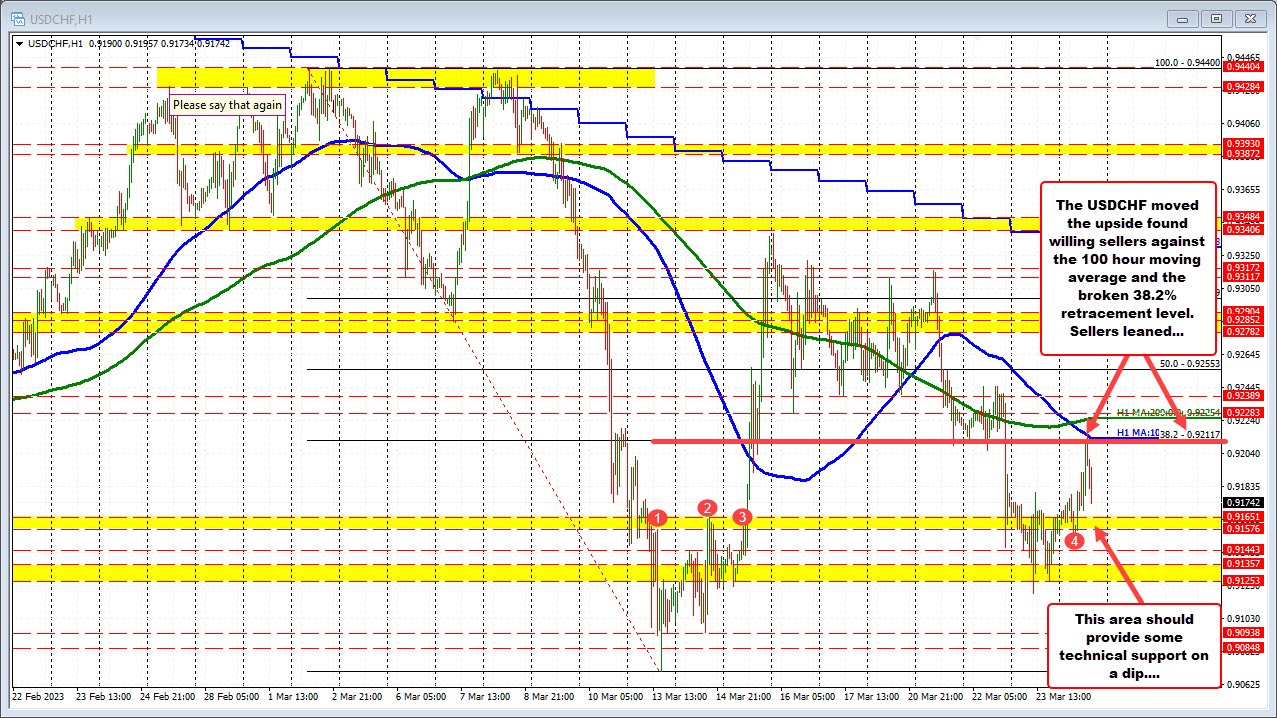Click the '22 Feb 2023' date on time axis
1277x718 pixels.
tap(38, 696)
